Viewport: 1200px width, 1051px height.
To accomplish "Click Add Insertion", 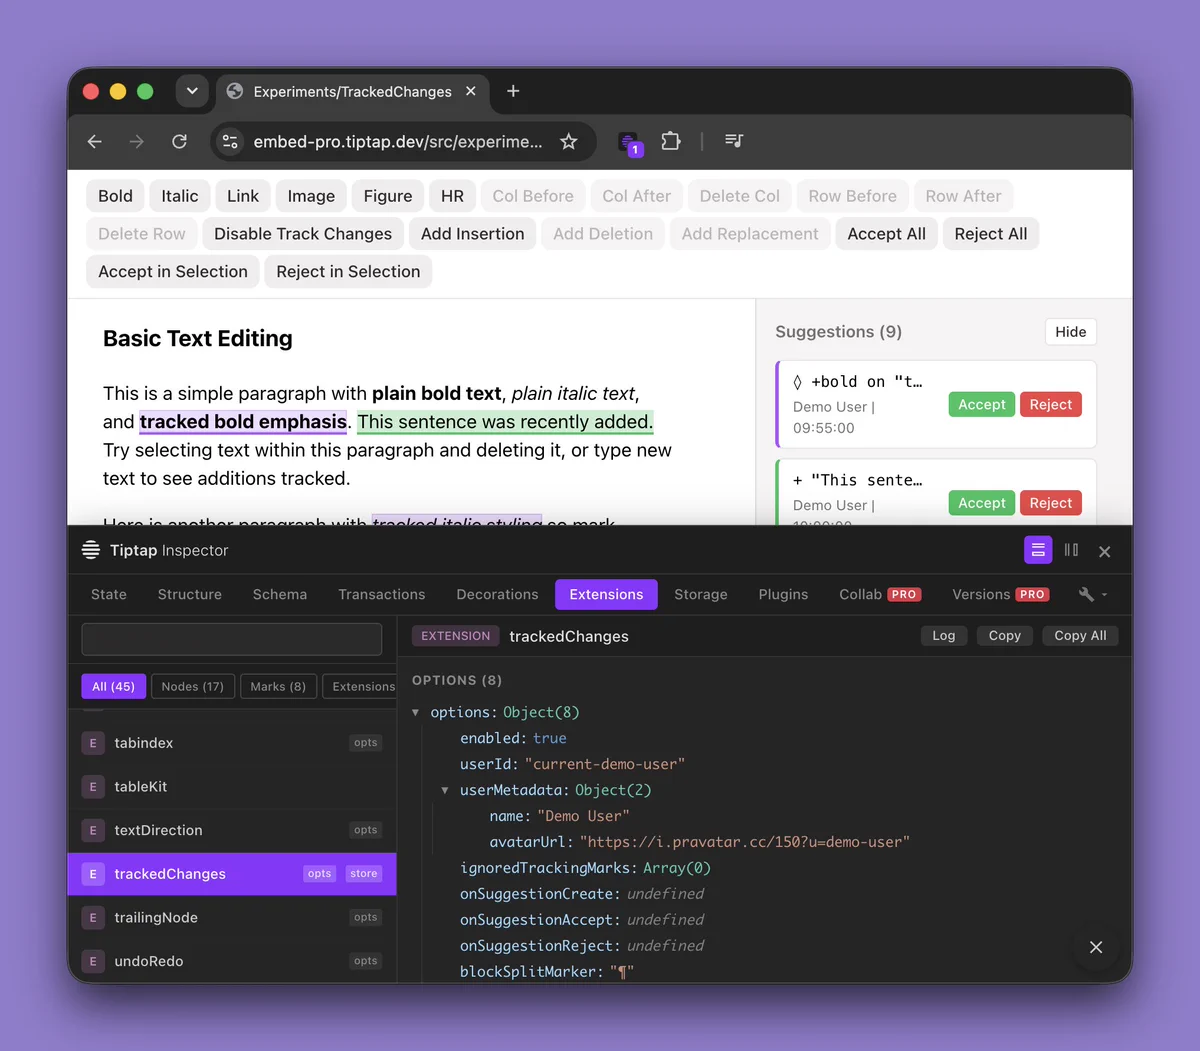I will [472, 234].
